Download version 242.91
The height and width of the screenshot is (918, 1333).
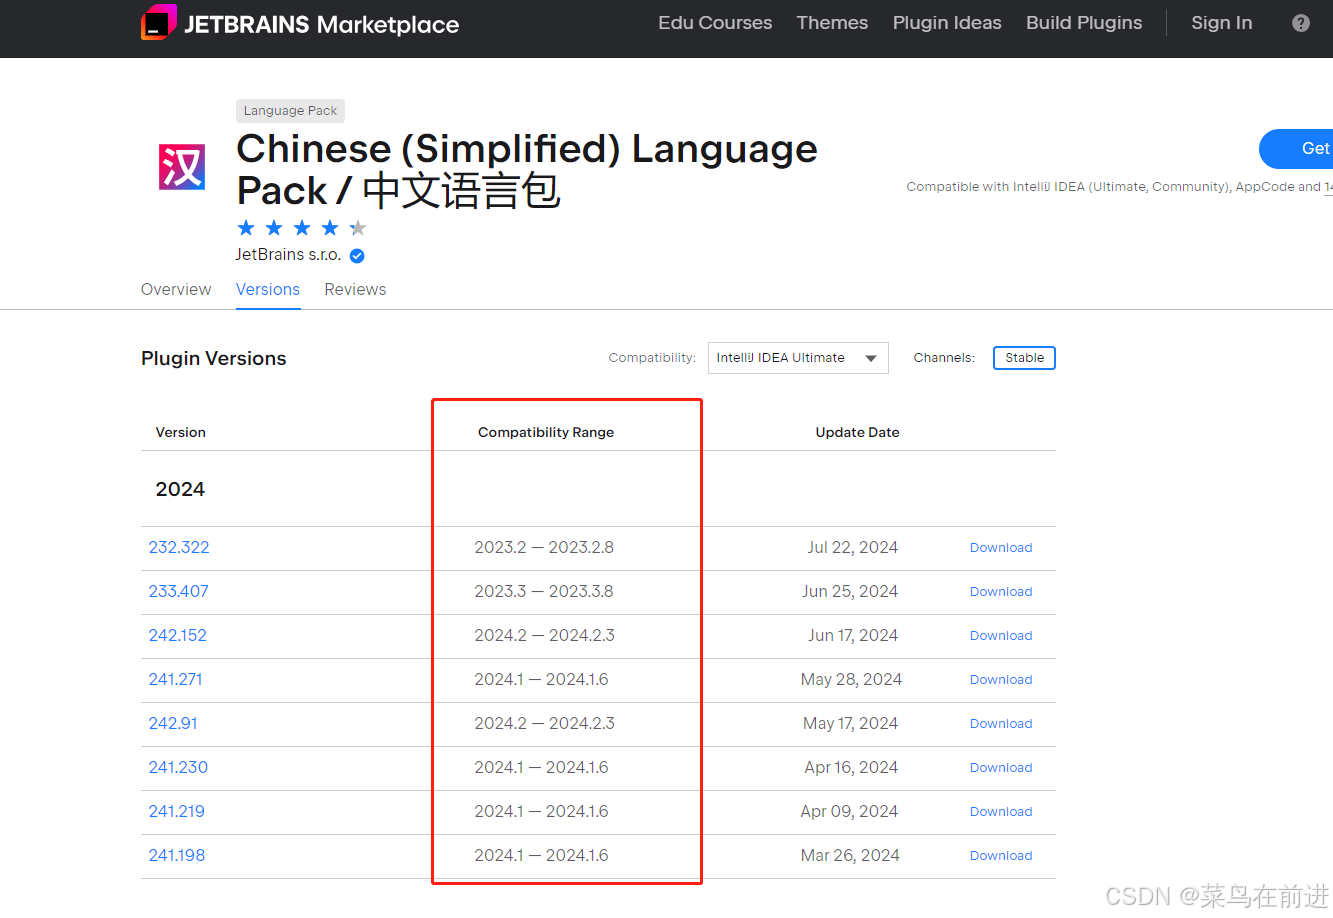1001,724
